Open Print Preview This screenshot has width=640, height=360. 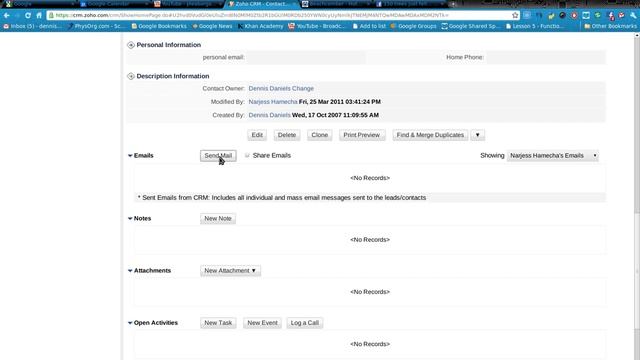pyautogui.click(x=362, y=135)
